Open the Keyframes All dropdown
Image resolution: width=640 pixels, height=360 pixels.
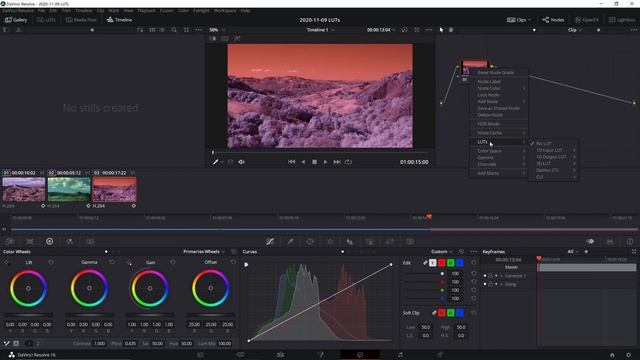pos(573,251)
